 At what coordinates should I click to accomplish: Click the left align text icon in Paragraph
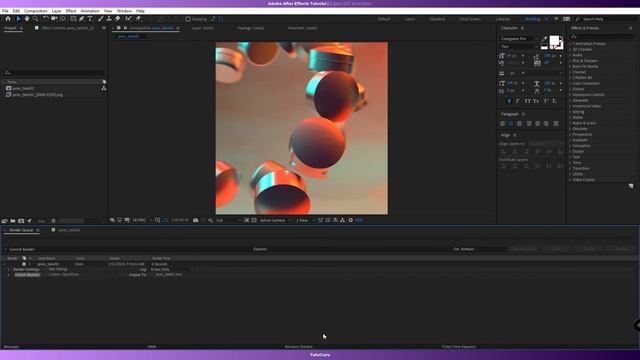point(503,124)
